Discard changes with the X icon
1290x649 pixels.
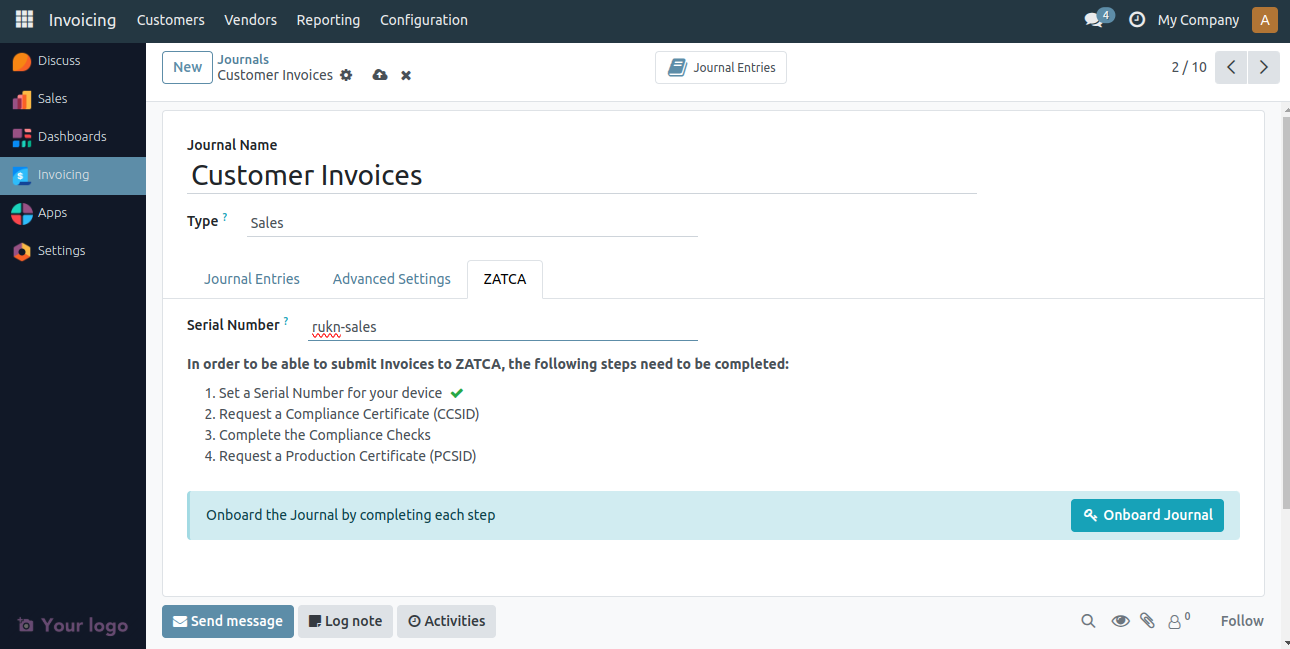pos(405,75)
